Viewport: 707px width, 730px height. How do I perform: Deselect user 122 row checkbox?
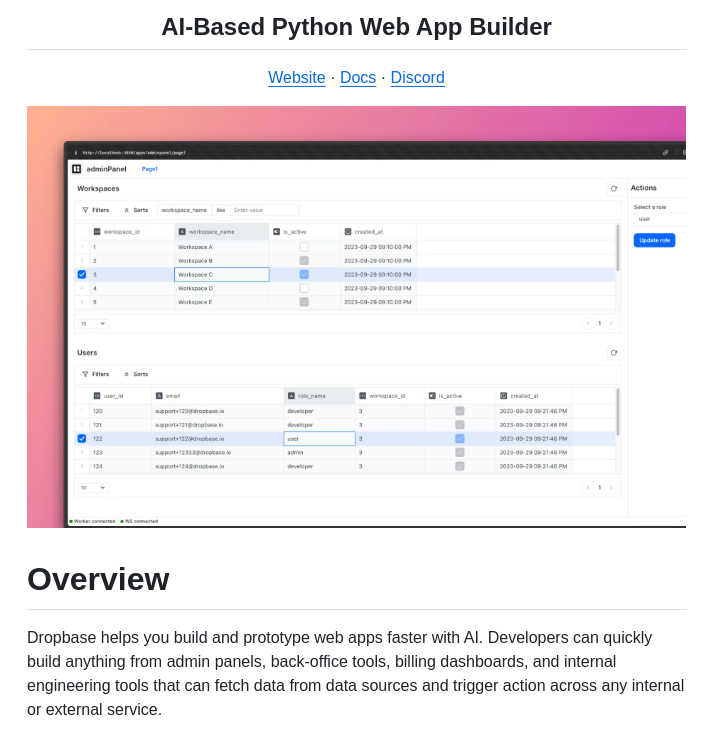[x=82, y=438]
